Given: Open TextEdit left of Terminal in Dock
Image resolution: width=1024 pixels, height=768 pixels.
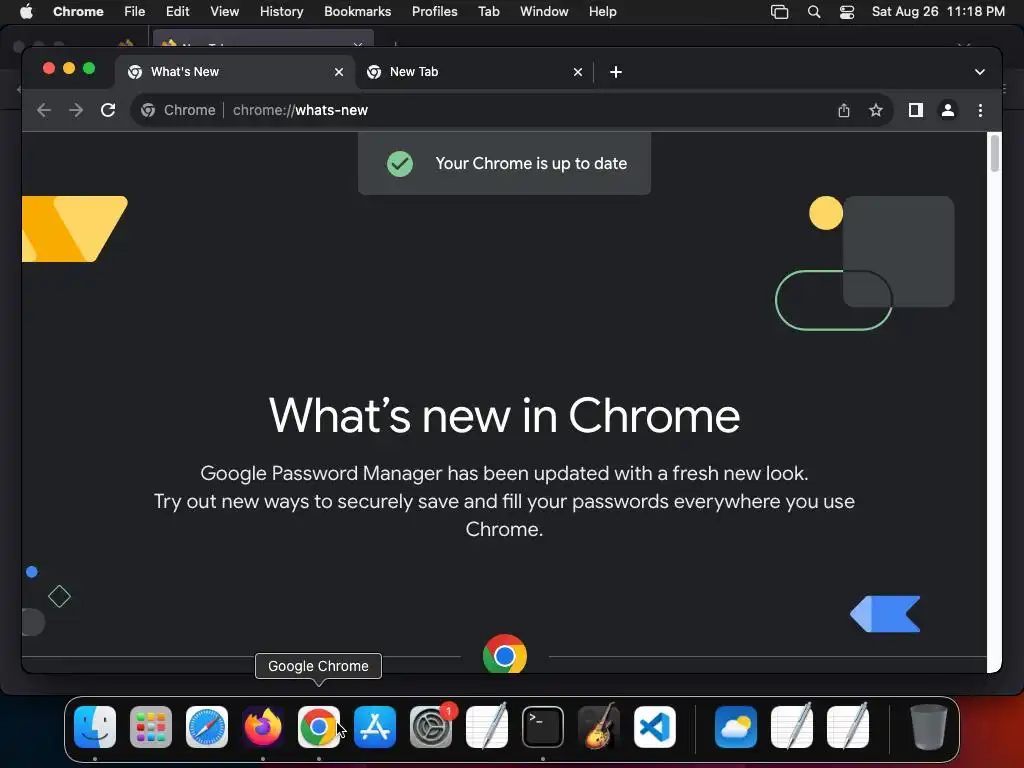Looking at the screenshot, I should (x=487, y=727).
